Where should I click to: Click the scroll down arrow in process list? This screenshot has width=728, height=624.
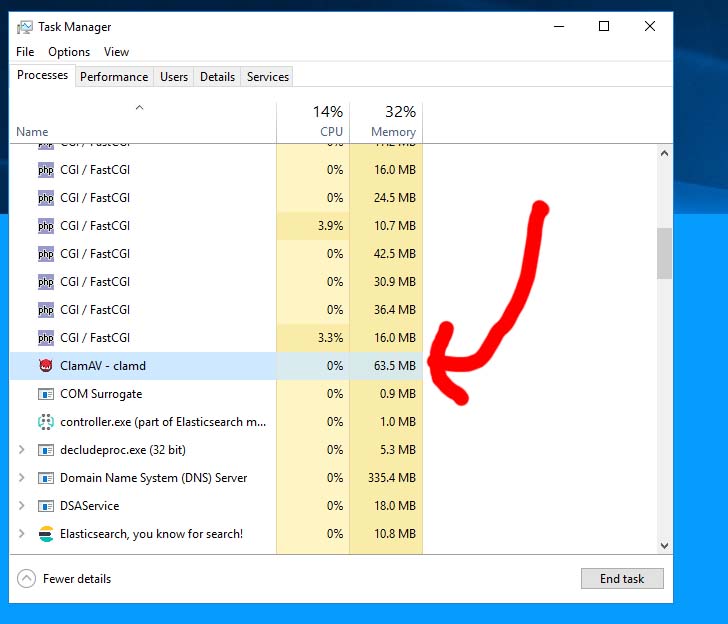664,546
